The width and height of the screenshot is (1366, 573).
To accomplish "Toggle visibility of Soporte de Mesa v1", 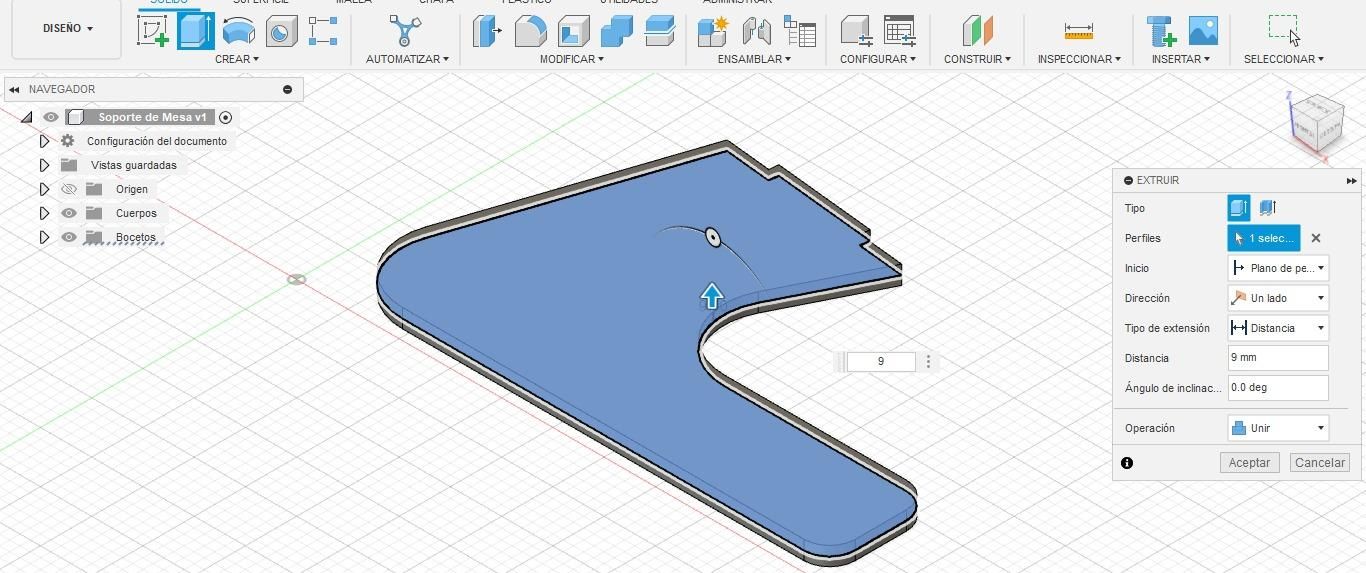I will click(51, 117).
